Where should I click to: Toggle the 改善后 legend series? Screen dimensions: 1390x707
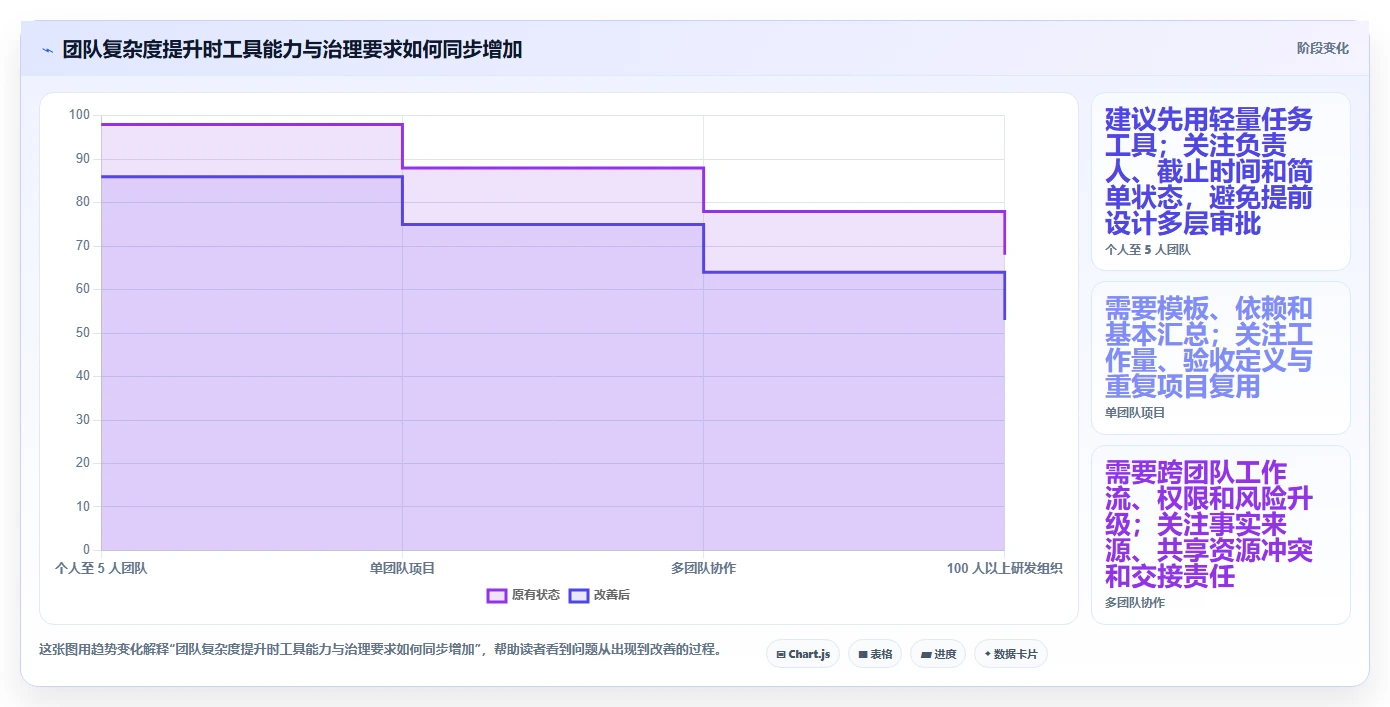pyautogui.click(x=599, y=595)
